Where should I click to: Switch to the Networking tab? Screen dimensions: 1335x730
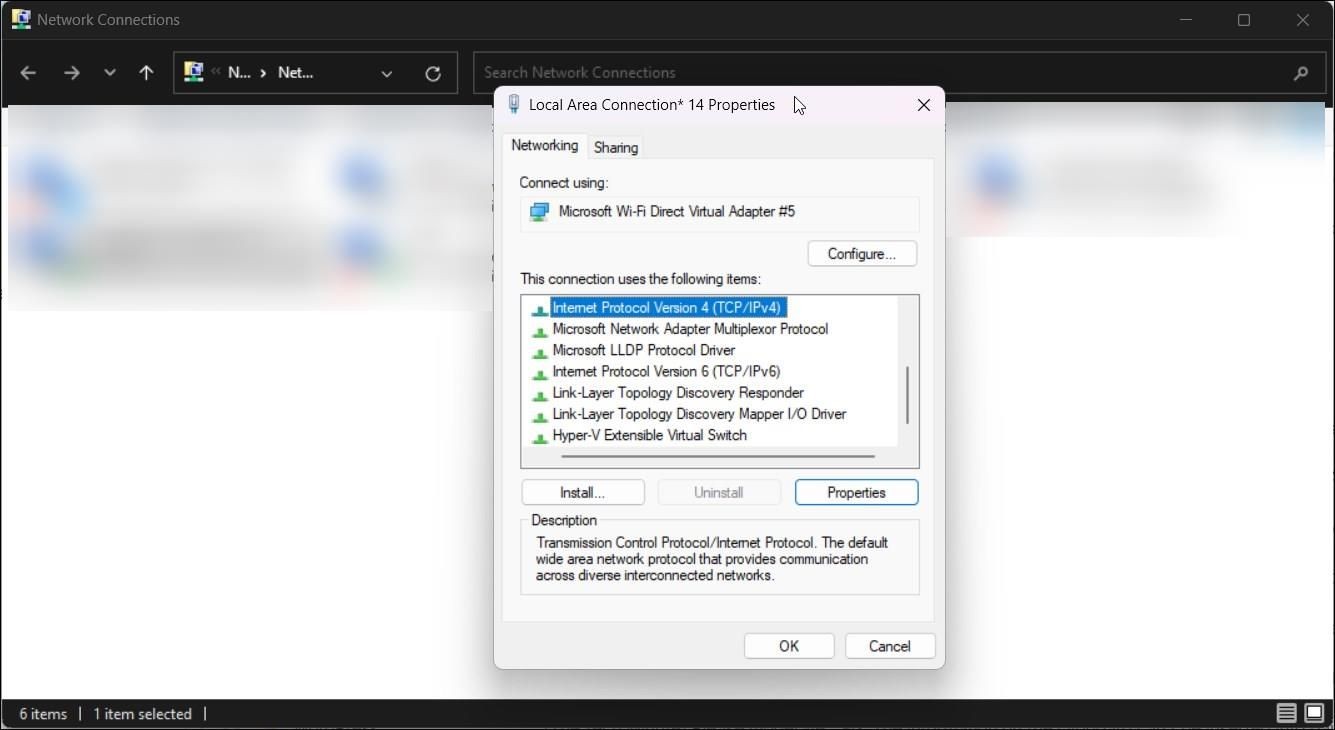[545, 146]
